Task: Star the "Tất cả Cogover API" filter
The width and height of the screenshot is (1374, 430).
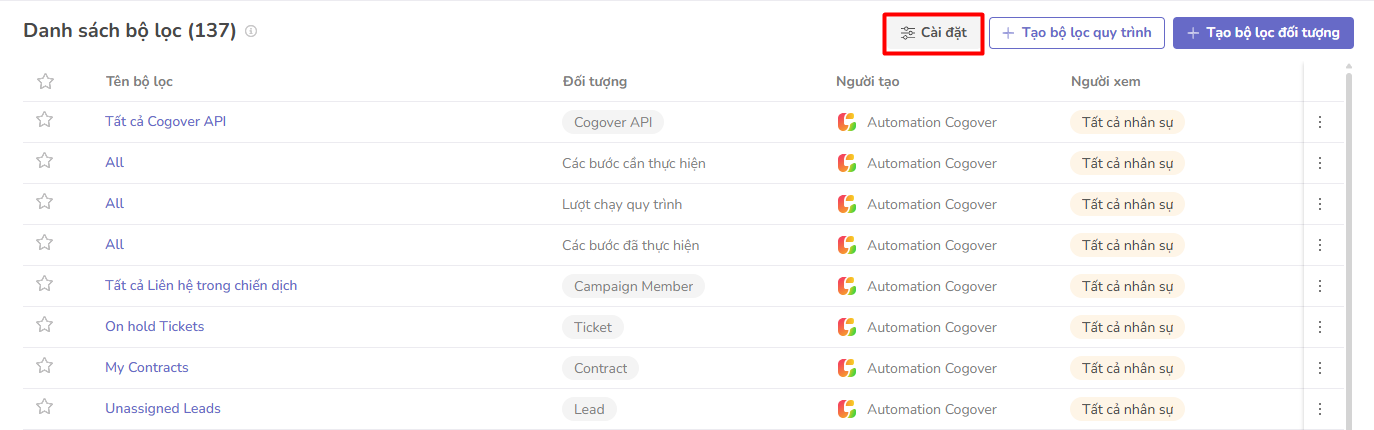Action: (44, 120)
